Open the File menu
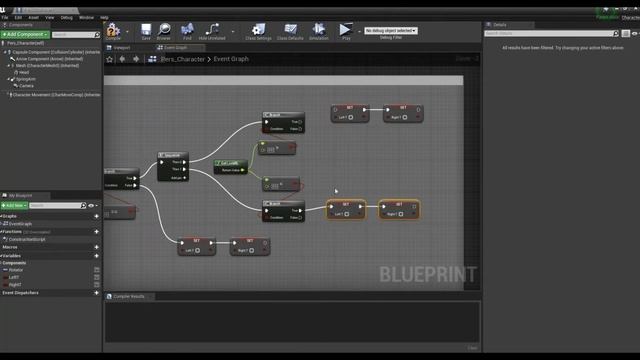 pos(5,18)
